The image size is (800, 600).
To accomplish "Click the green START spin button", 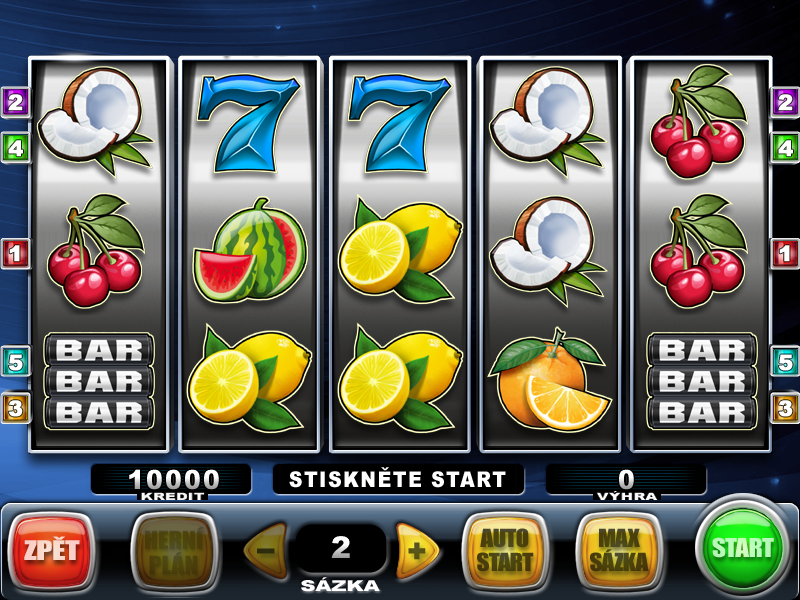I will [x=741, y=548].
